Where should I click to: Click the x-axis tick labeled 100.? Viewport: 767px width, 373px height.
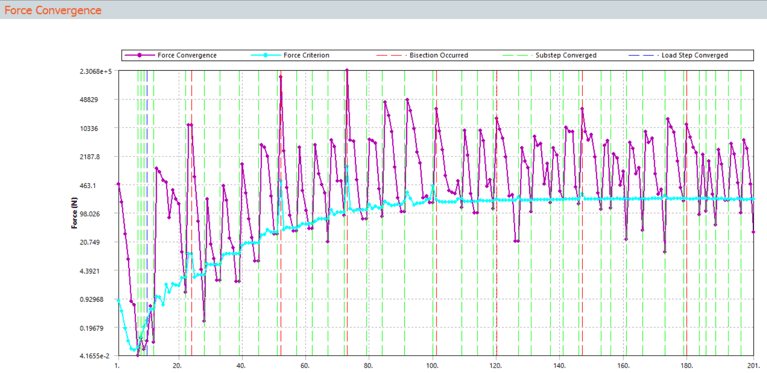pyautogui.click(x=432, y=365)
